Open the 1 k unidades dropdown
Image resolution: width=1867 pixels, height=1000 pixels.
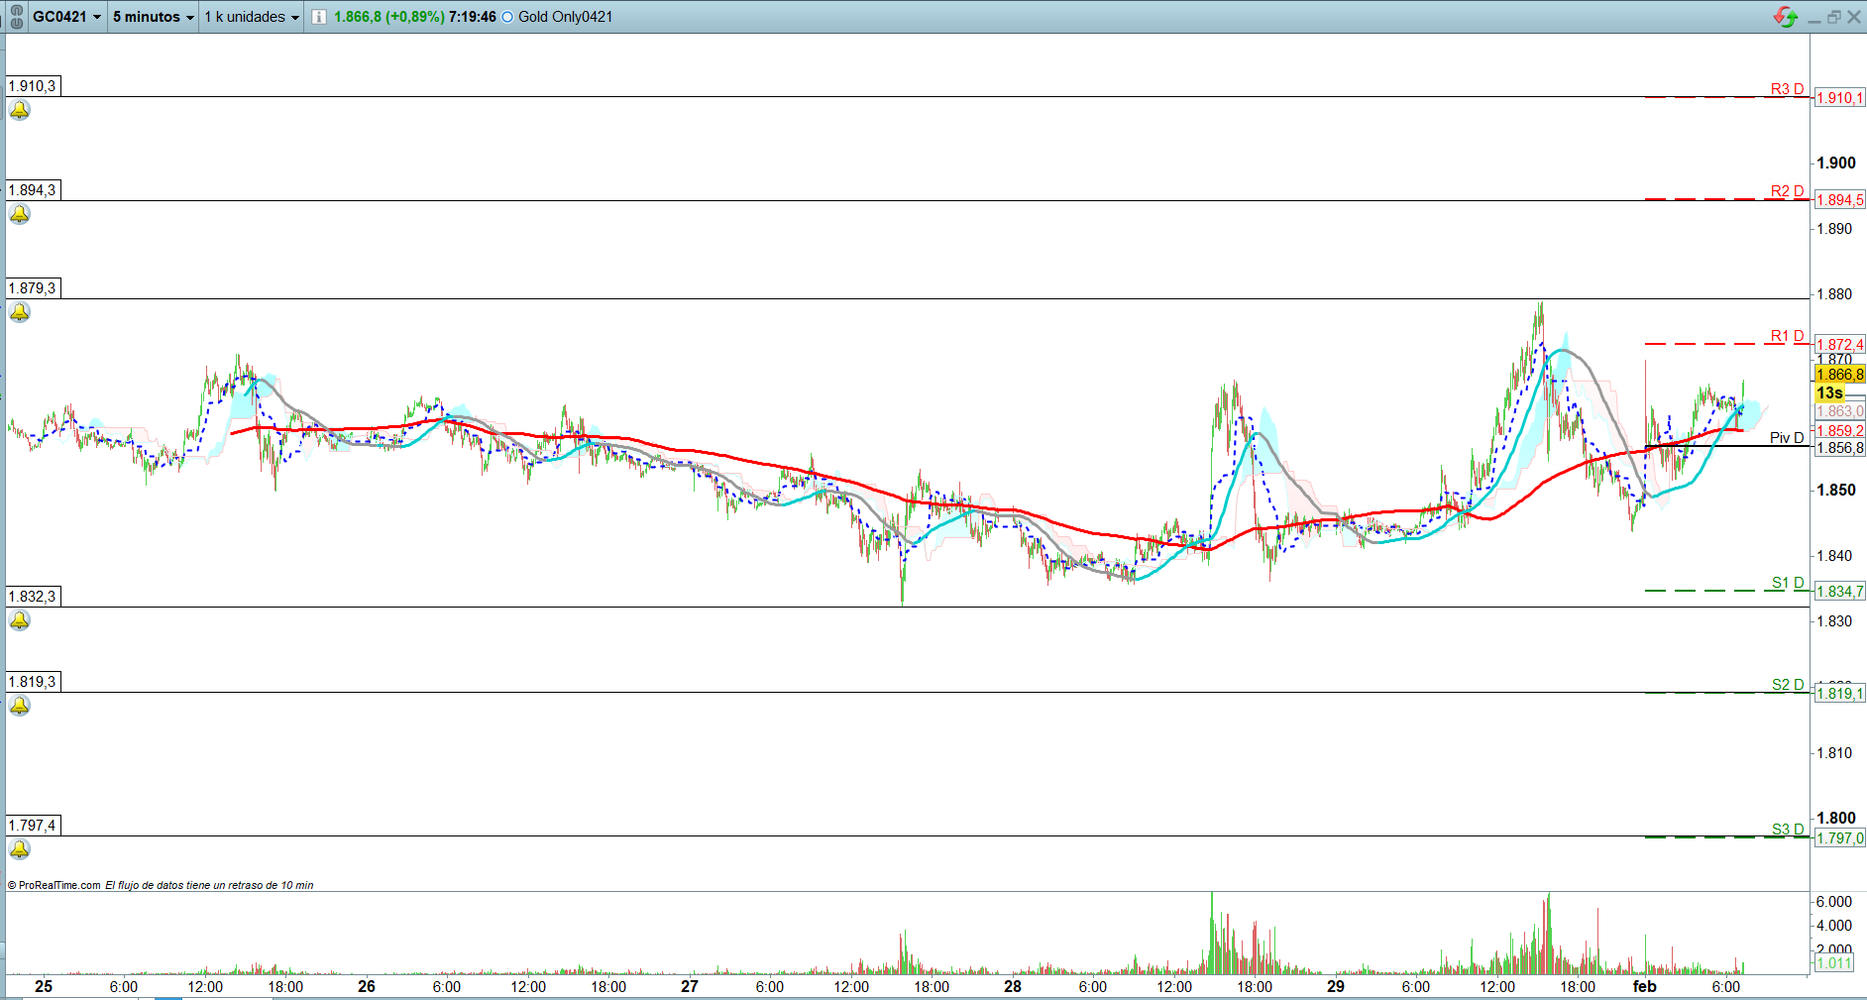[252, 17]
